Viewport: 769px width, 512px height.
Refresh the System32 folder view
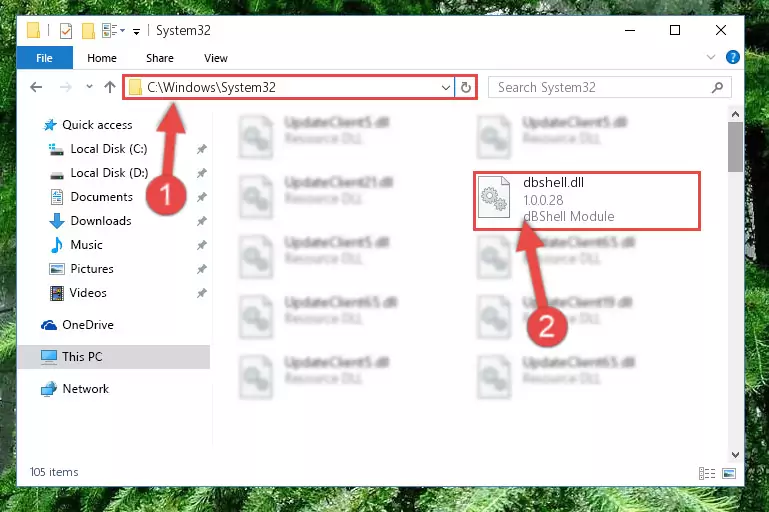point(465,87)
